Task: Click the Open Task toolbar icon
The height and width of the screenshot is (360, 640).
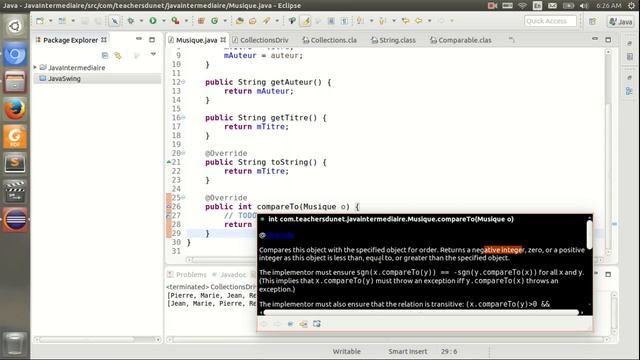Action: point(253,21)
